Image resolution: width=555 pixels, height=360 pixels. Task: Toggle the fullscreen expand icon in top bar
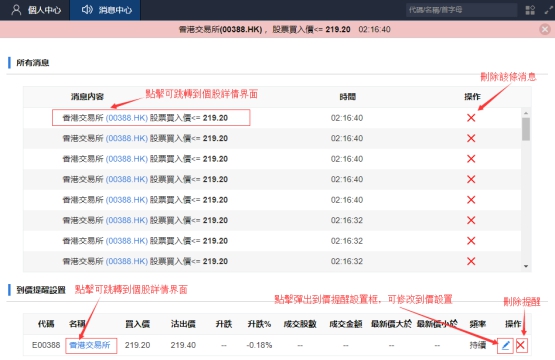point(548,10)
